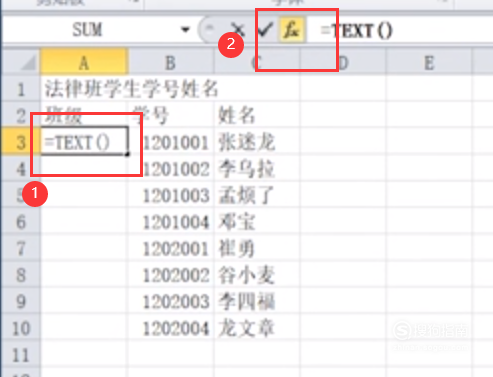Viewport: 493px width, 377px height.
Task: Select row 8 header
Action: click(x=21, y=275)
